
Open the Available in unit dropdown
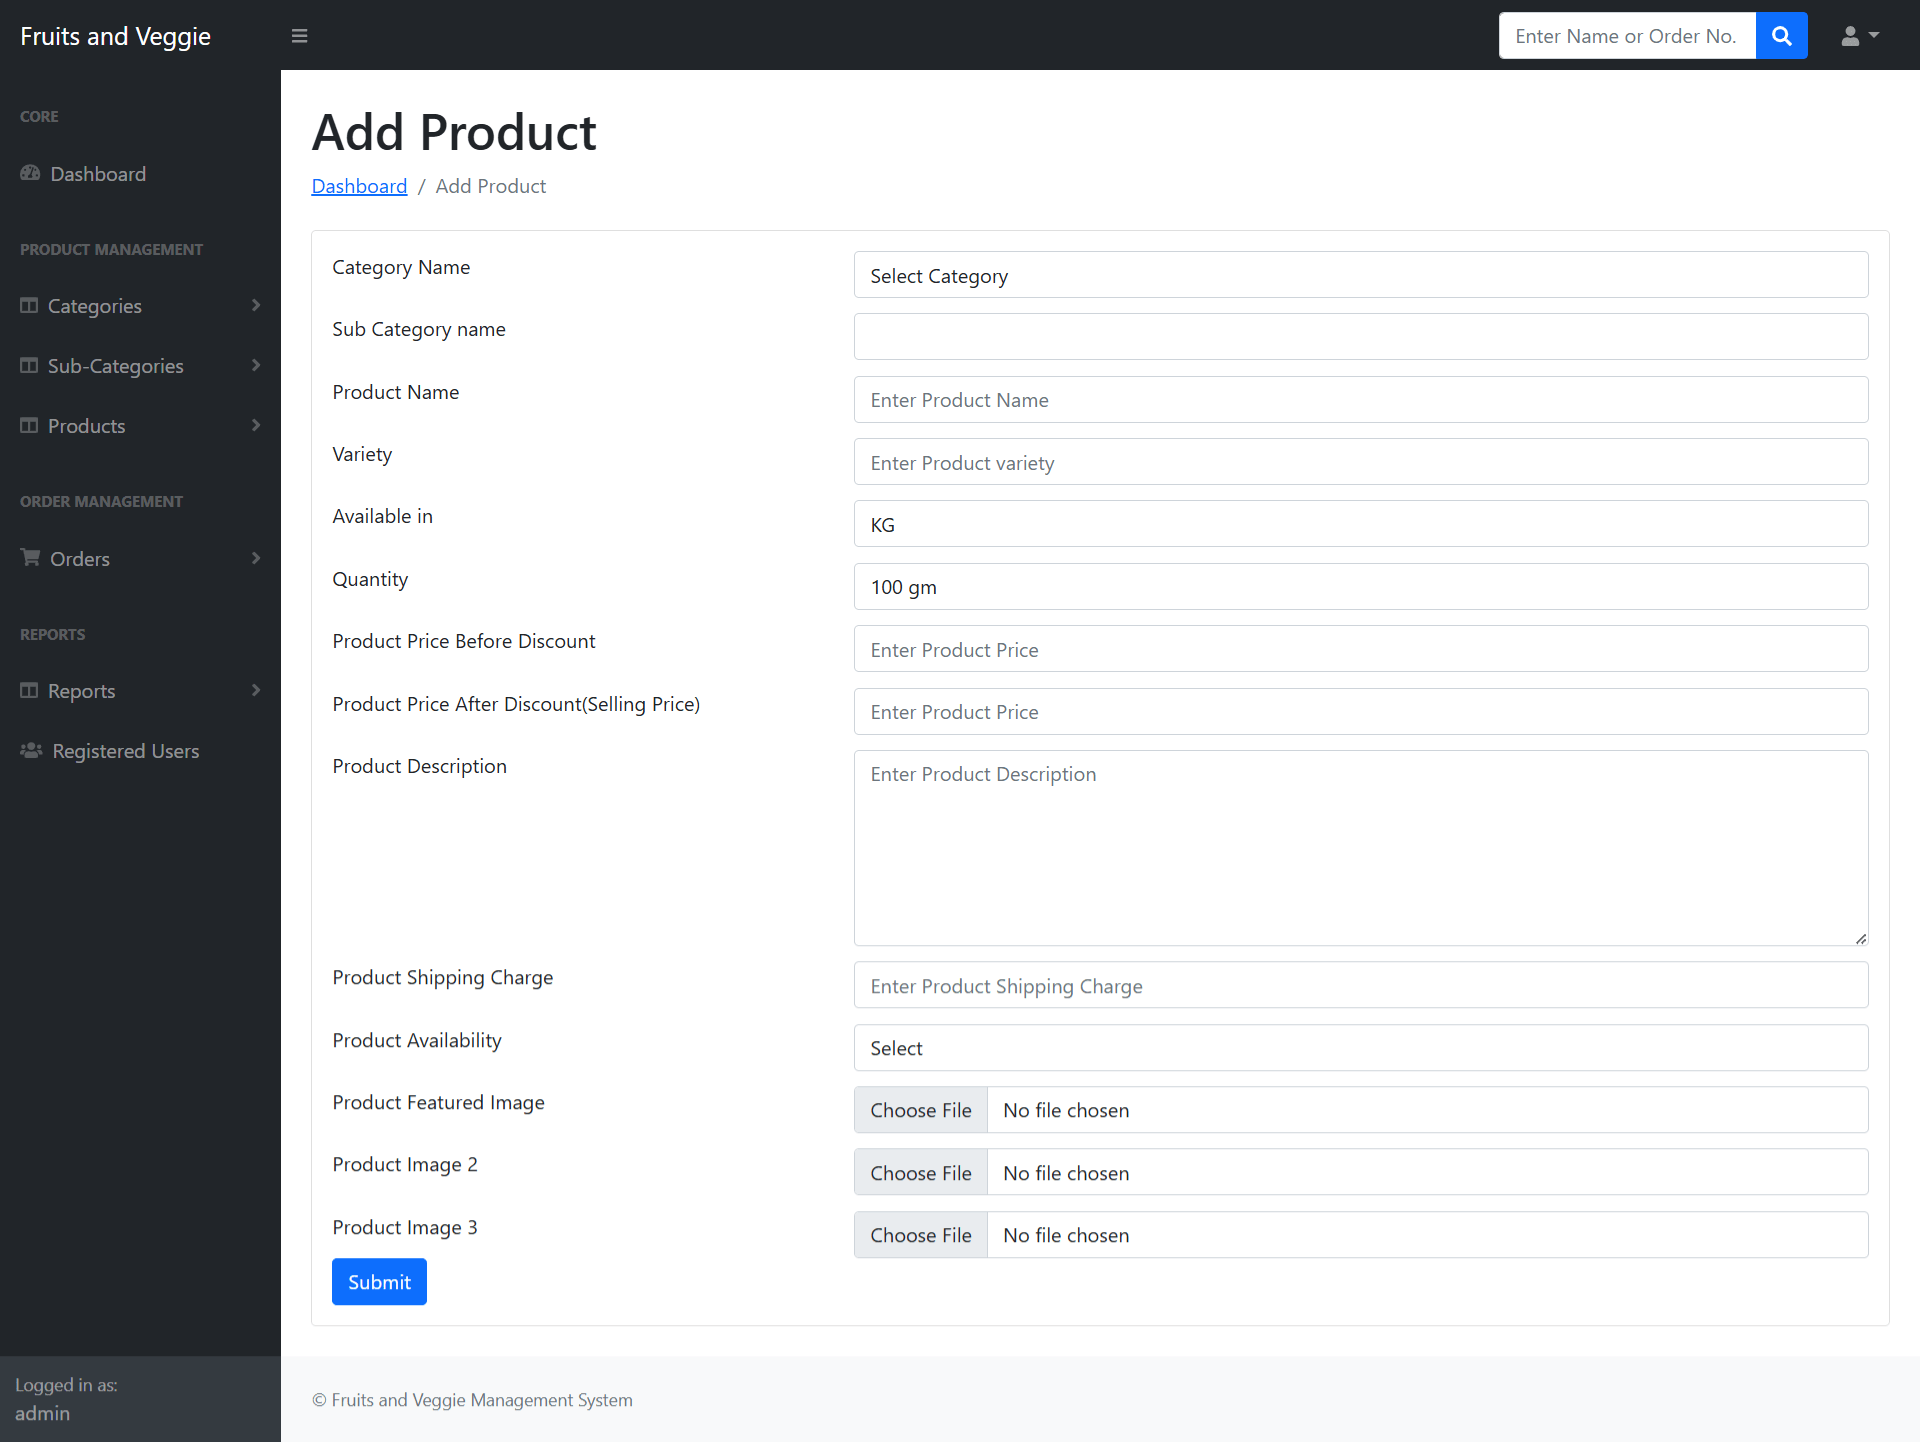(1360, 523)
